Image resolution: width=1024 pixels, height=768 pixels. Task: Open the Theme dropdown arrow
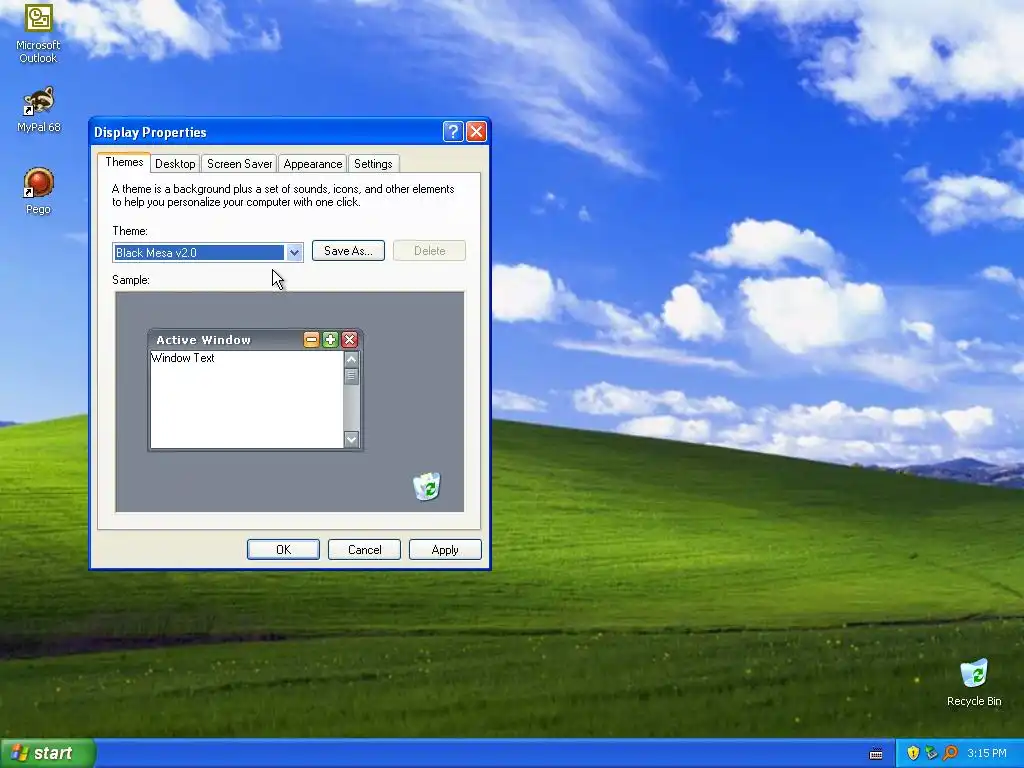click(294, 252)
